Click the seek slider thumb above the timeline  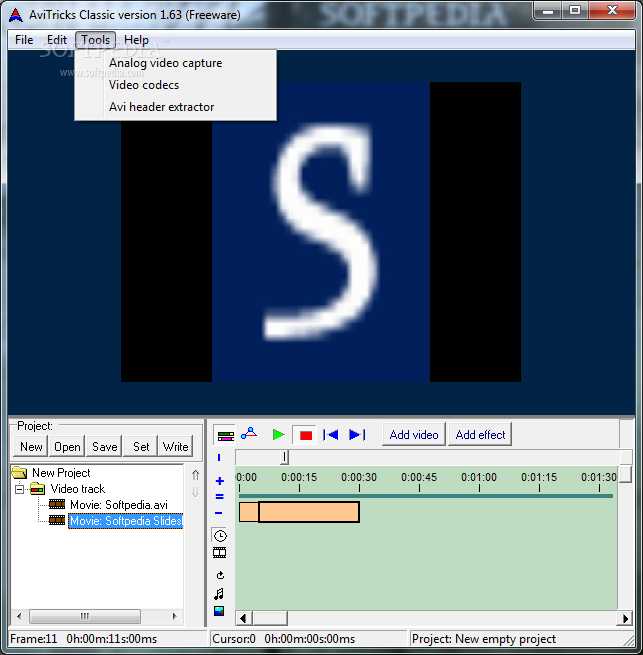tap(284, 457)
